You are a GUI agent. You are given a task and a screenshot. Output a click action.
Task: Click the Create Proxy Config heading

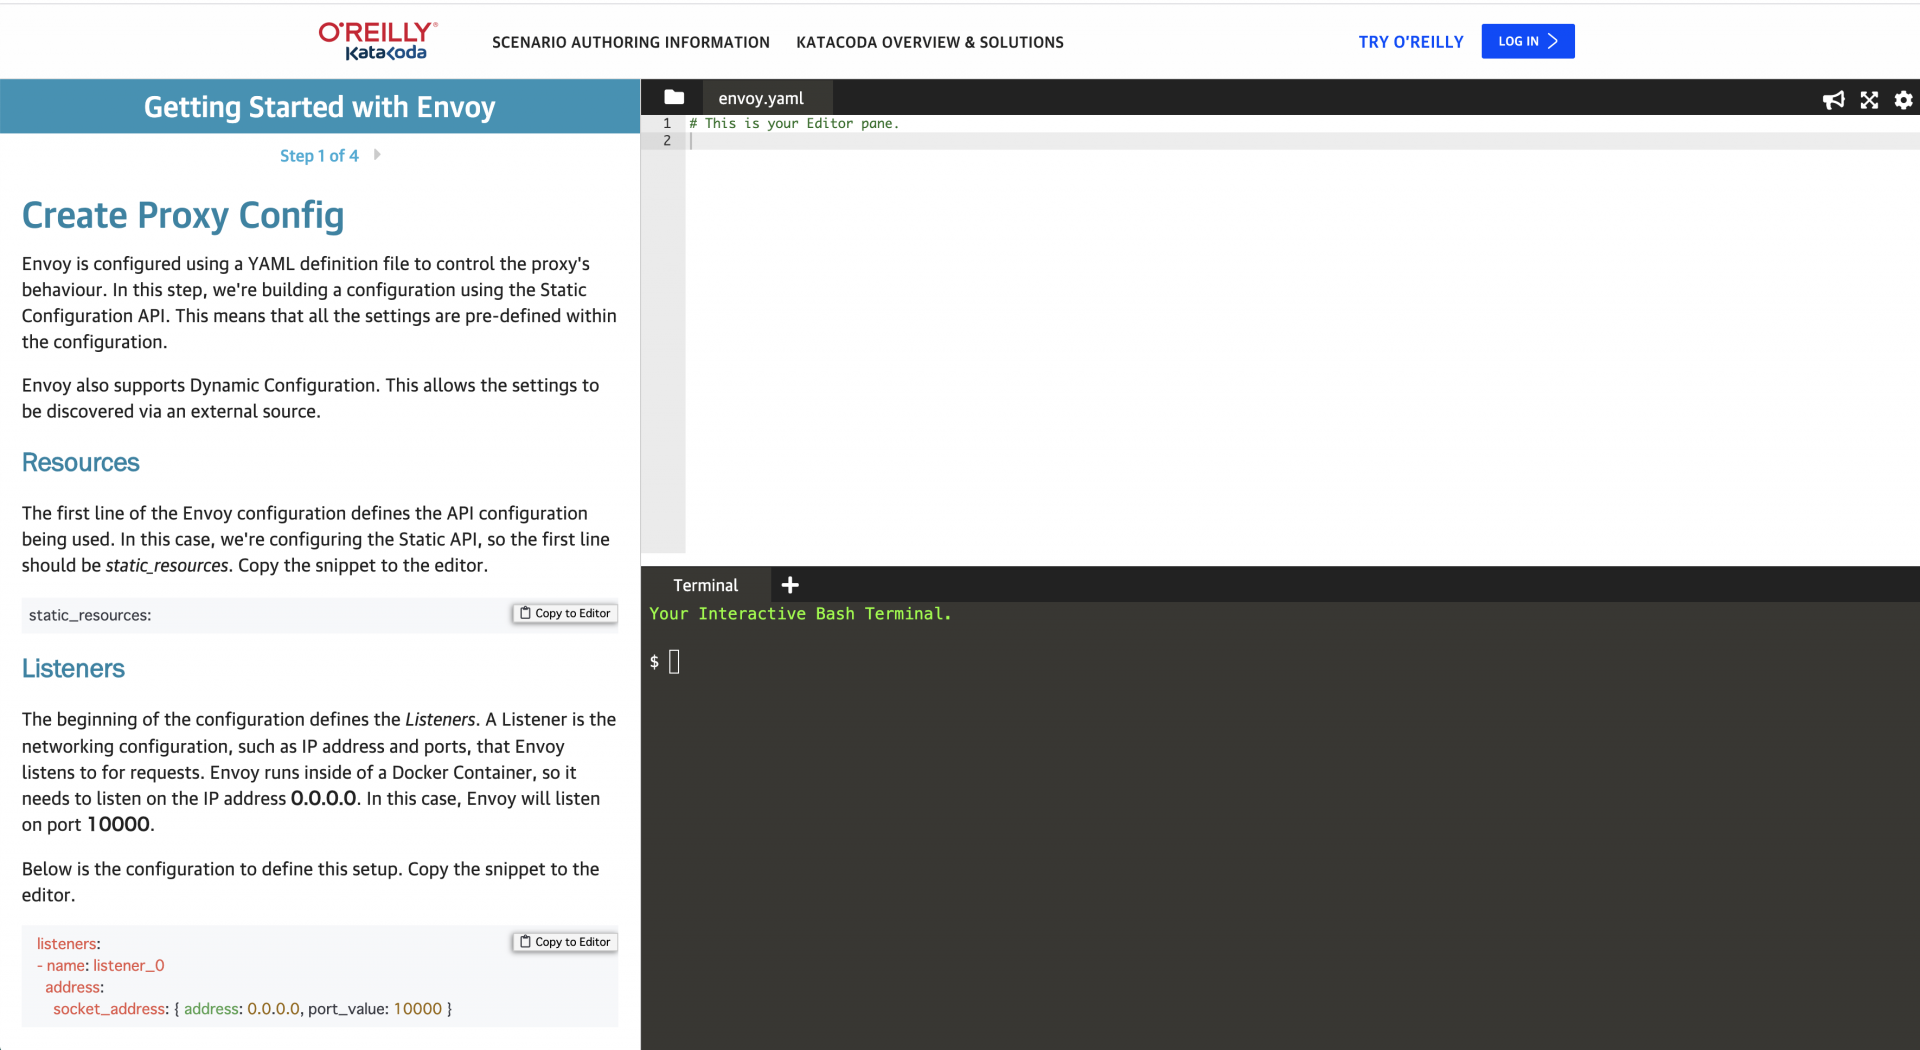click(183, 215)
